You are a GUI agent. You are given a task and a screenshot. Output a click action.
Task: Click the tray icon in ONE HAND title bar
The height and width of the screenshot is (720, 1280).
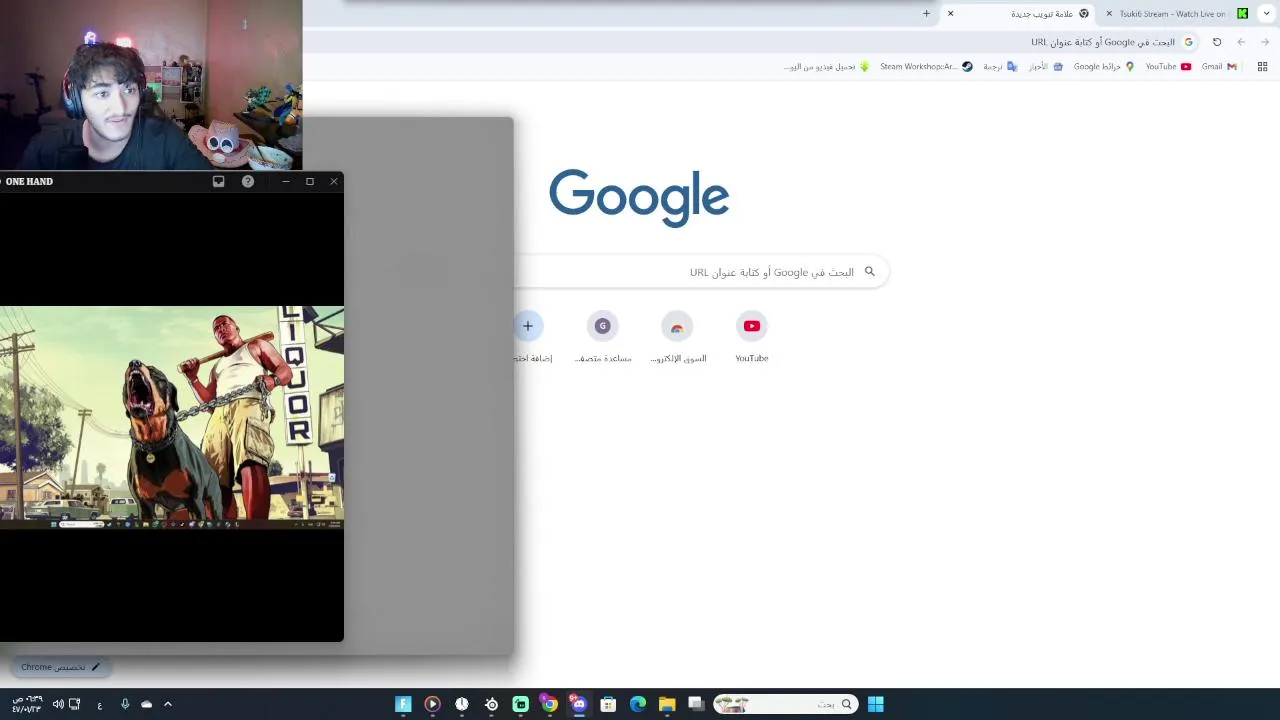coord(219,181)
